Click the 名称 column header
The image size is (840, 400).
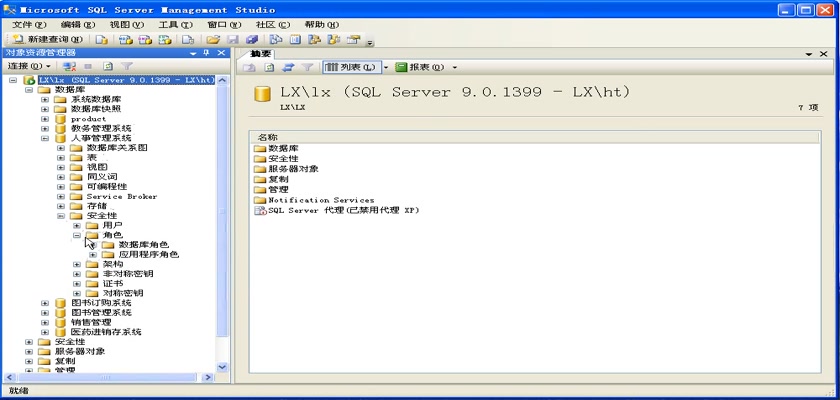[535, 138]
